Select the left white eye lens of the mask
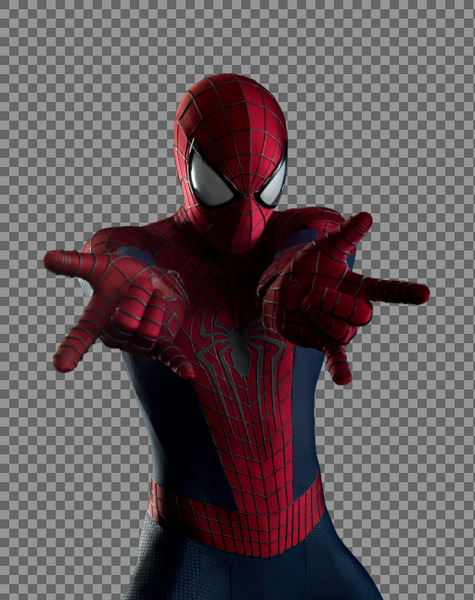Screen dimensions: 475x600 (x=211, y=181)
